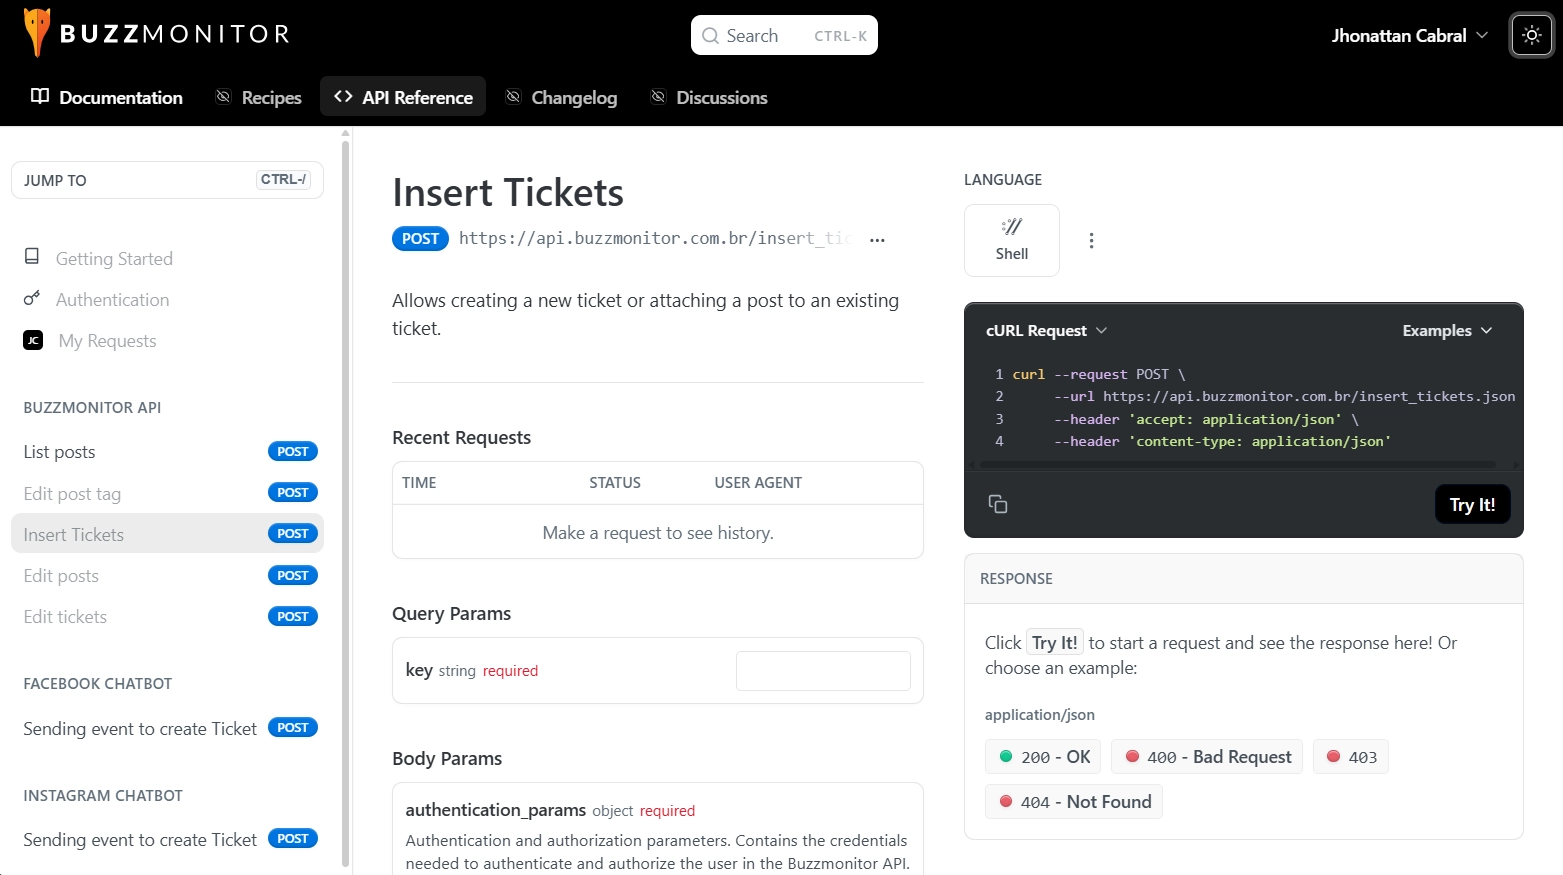The image size is (1563, 875).
Task: Click the code brackets icon for API Reference
Action: click(x=343, y=96)
